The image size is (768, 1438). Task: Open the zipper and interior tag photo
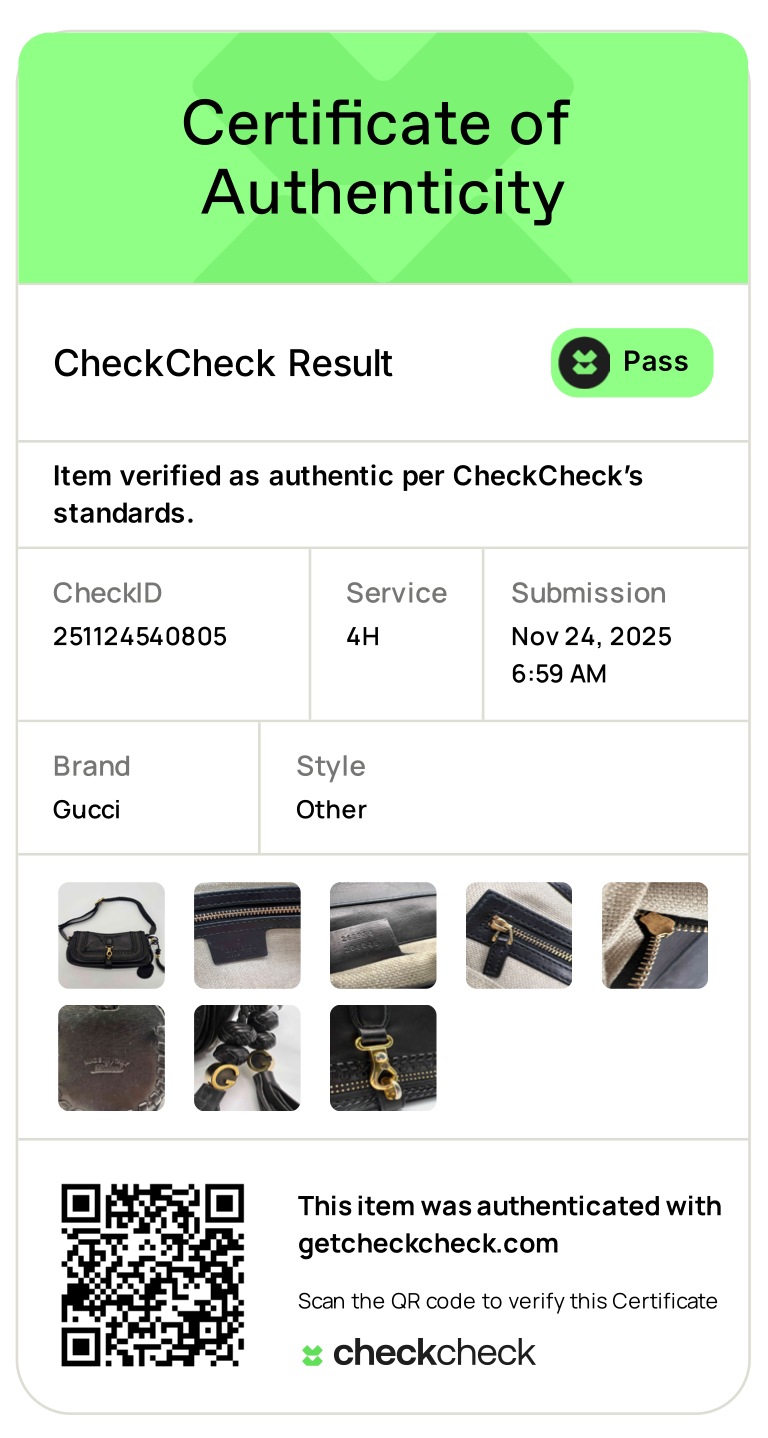point(247,935)
